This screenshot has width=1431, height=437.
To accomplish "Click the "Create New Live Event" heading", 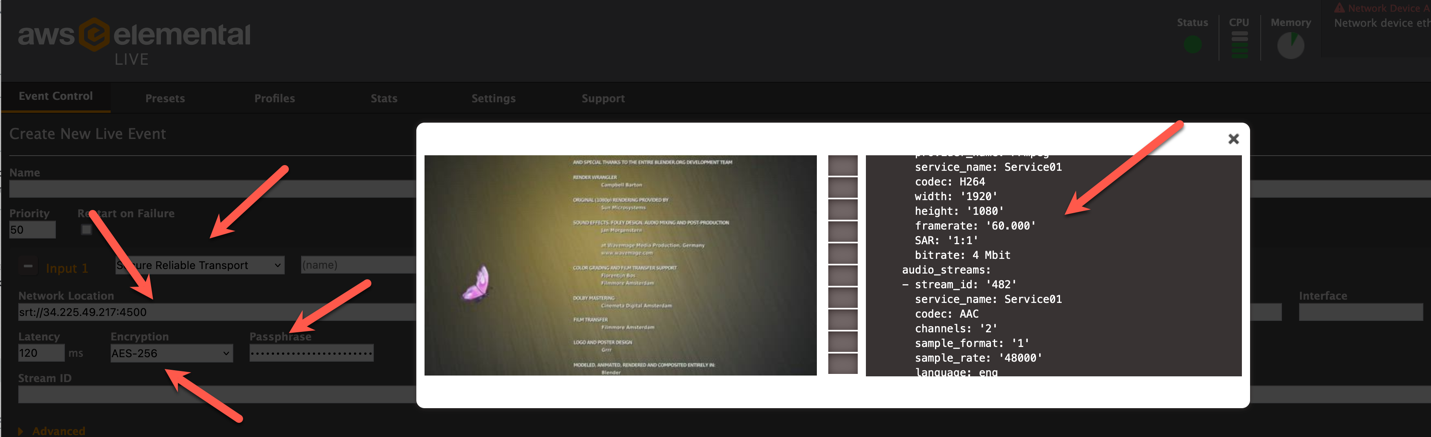I will pos(88,134).
